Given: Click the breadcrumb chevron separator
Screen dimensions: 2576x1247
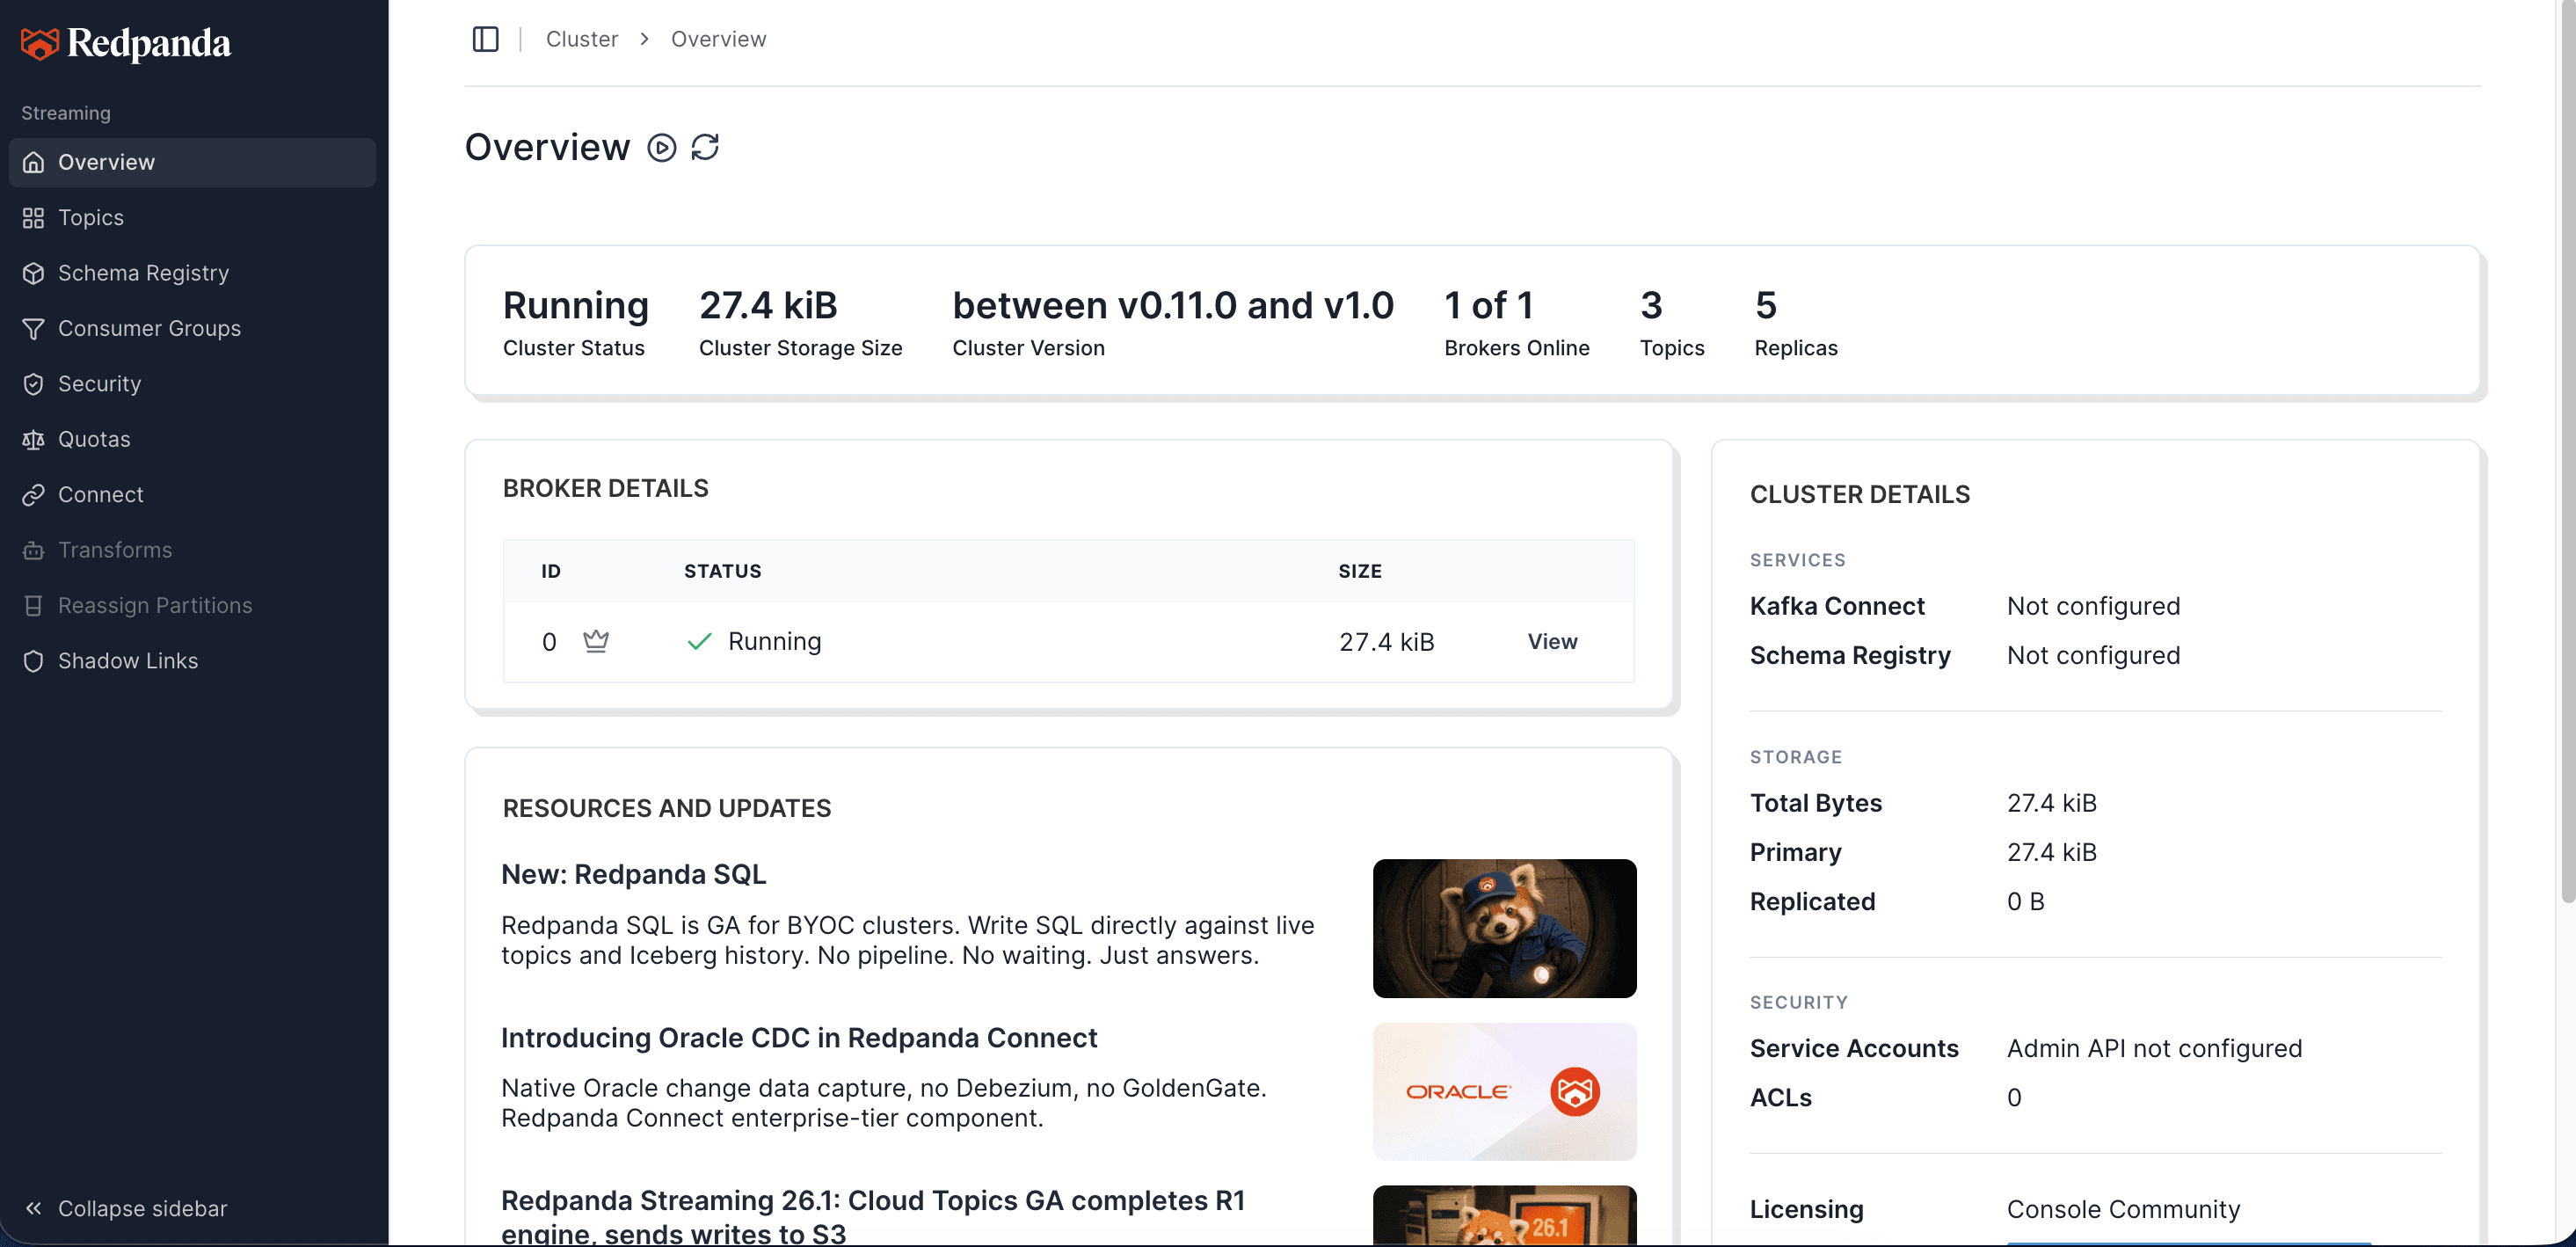Looking at the screenshot, I should 645,39.
